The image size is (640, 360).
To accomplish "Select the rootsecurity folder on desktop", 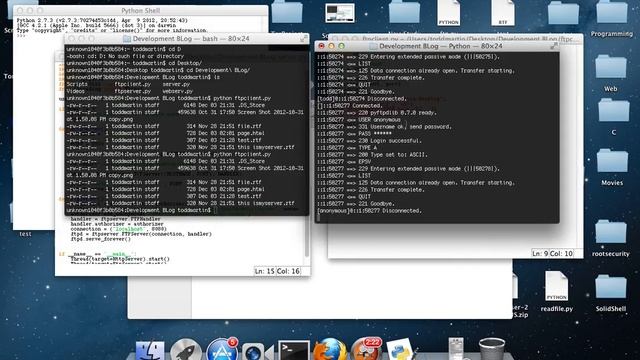I will click(611, 232).
